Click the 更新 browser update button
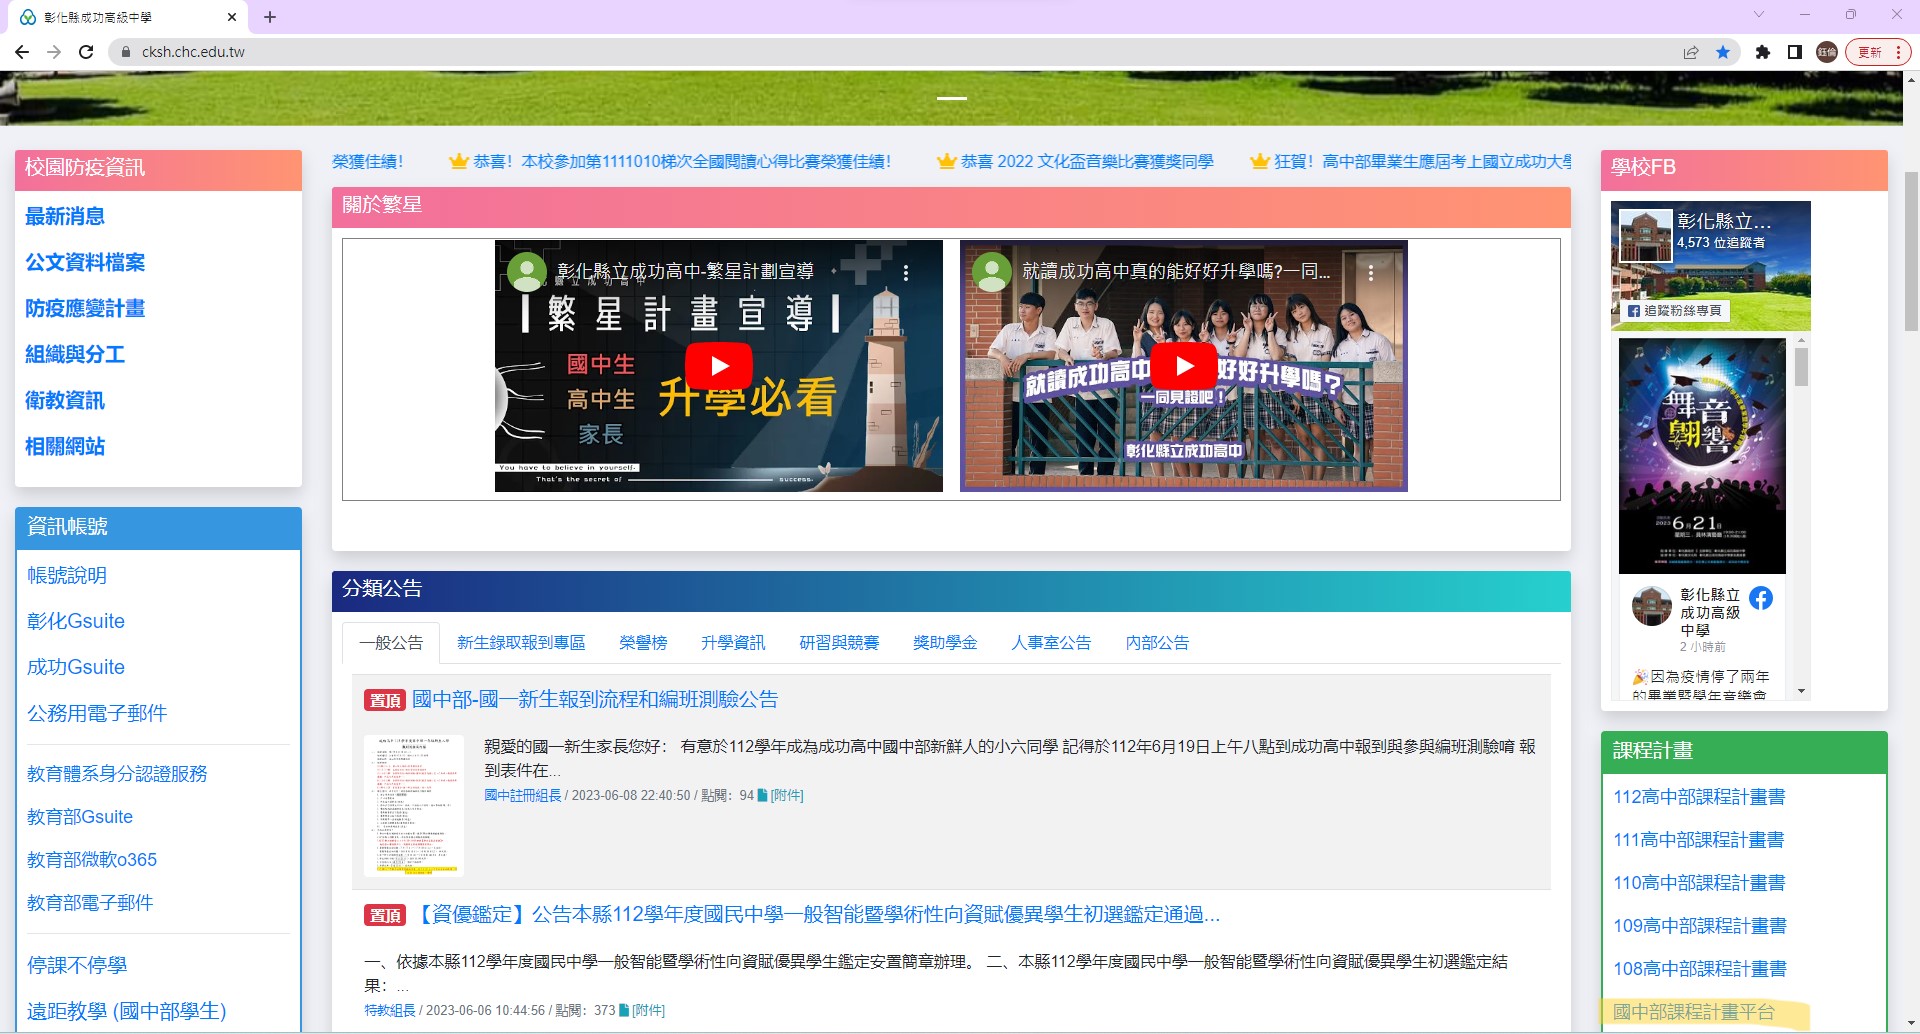 (x=1878, y=52)
